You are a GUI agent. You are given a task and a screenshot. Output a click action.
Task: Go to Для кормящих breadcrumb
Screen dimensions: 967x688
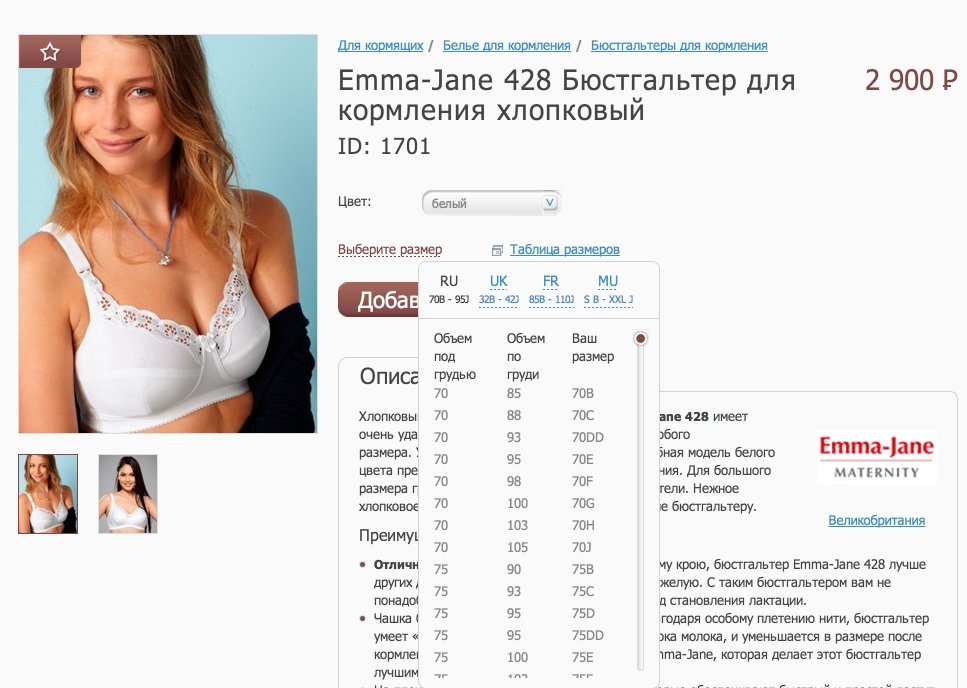(381, 45)
